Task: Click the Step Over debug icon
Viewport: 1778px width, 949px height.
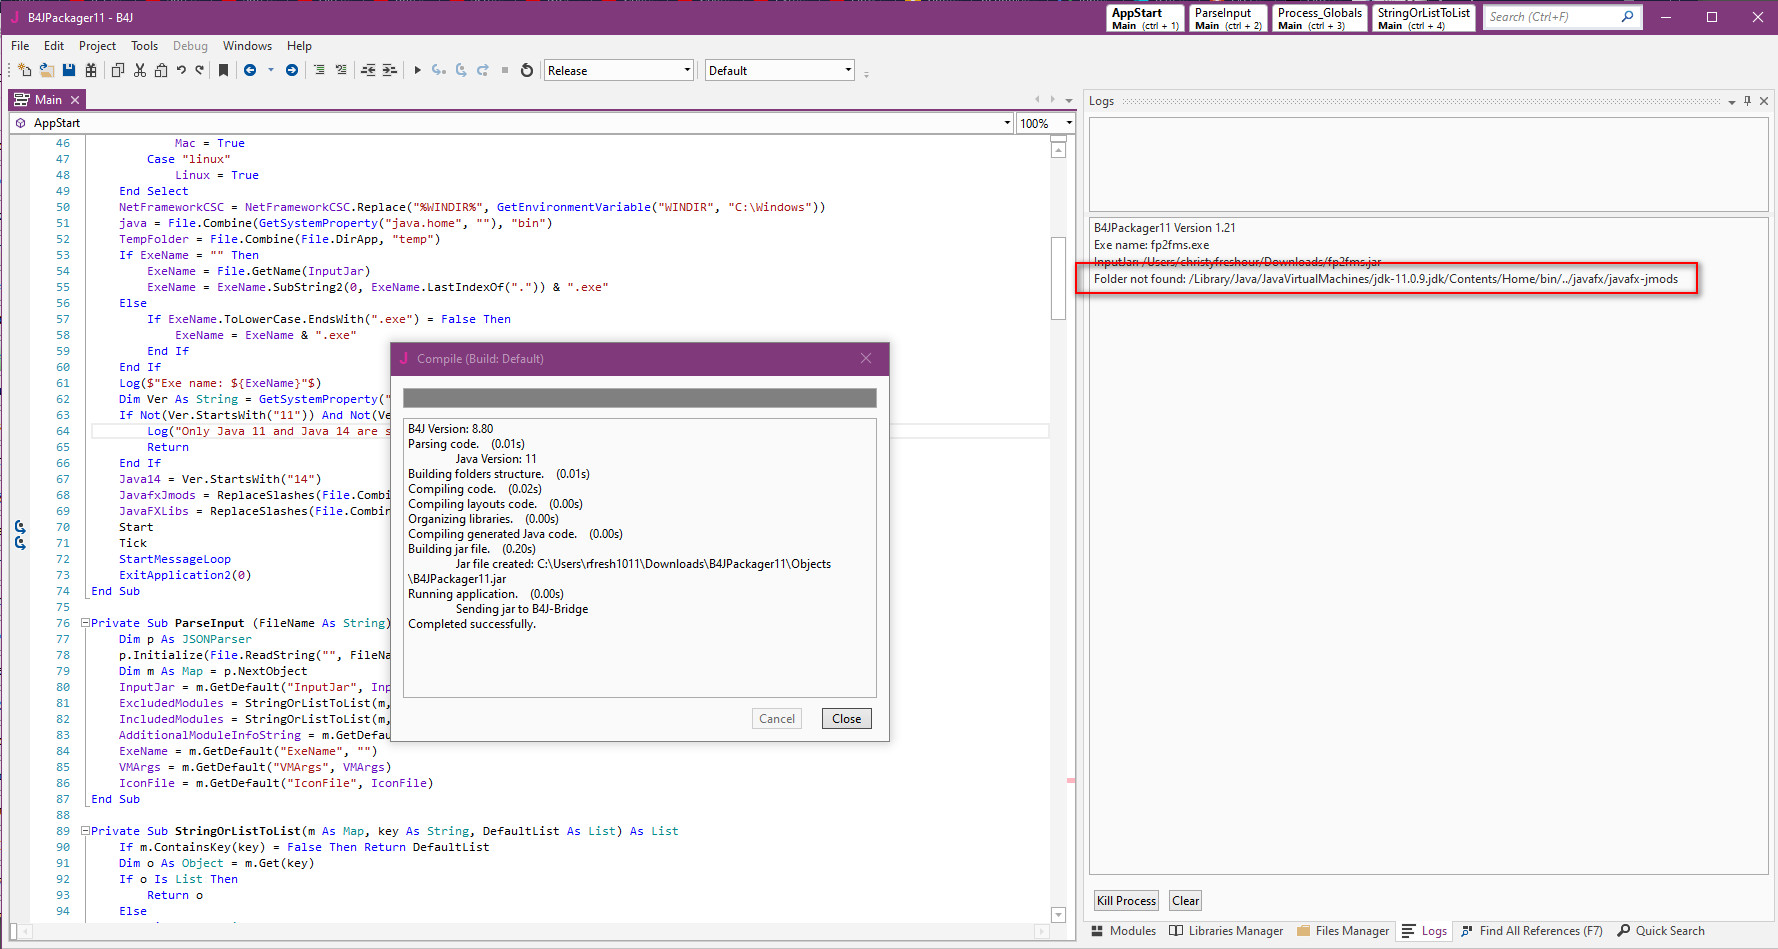Action: [461, 70]
